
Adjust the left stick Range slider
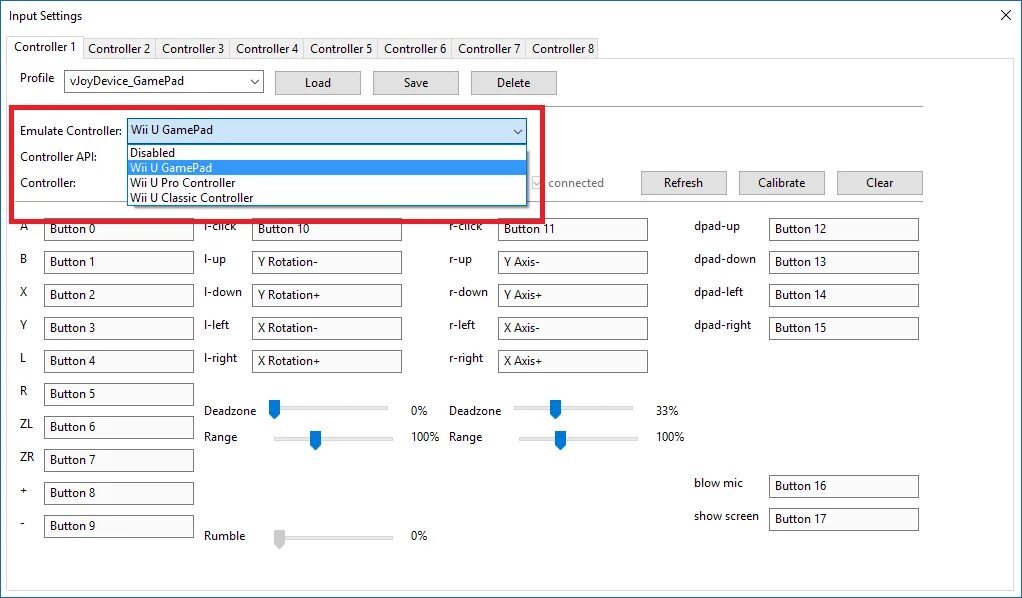pyautogui.click(x=315, y=440)
